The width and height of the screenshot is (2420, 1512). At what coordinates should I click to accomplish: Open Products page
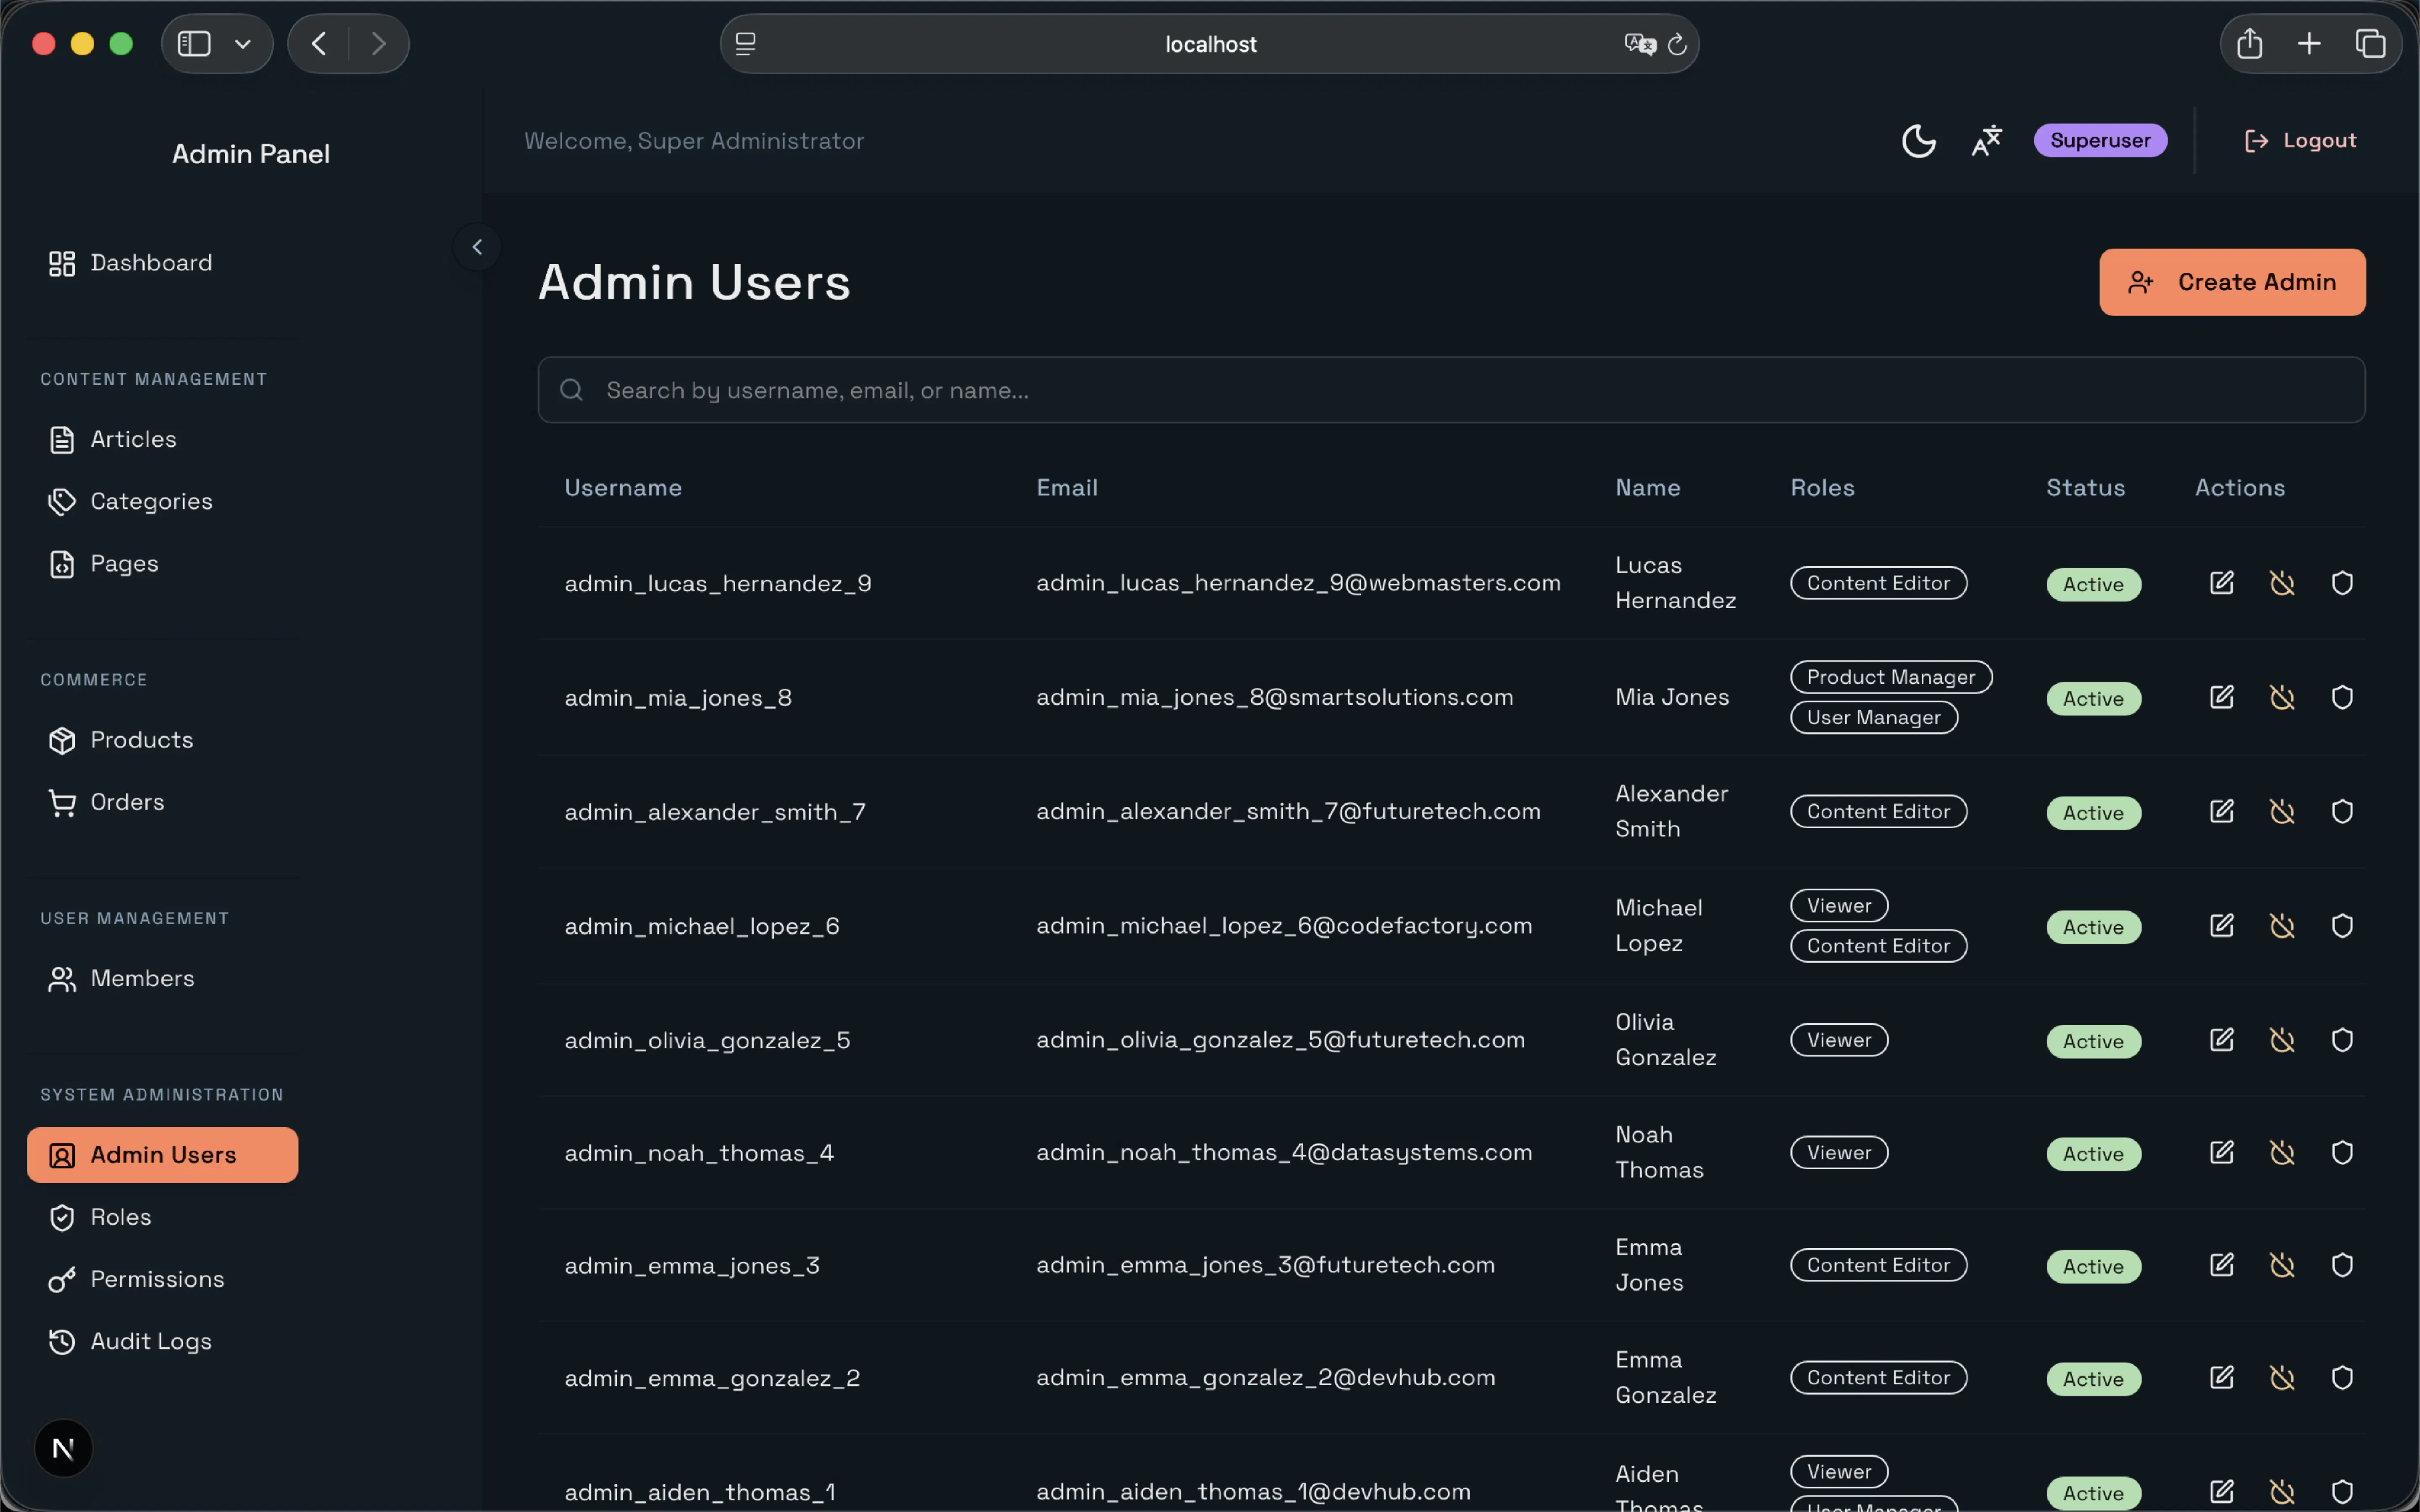(x=162, y=740)
